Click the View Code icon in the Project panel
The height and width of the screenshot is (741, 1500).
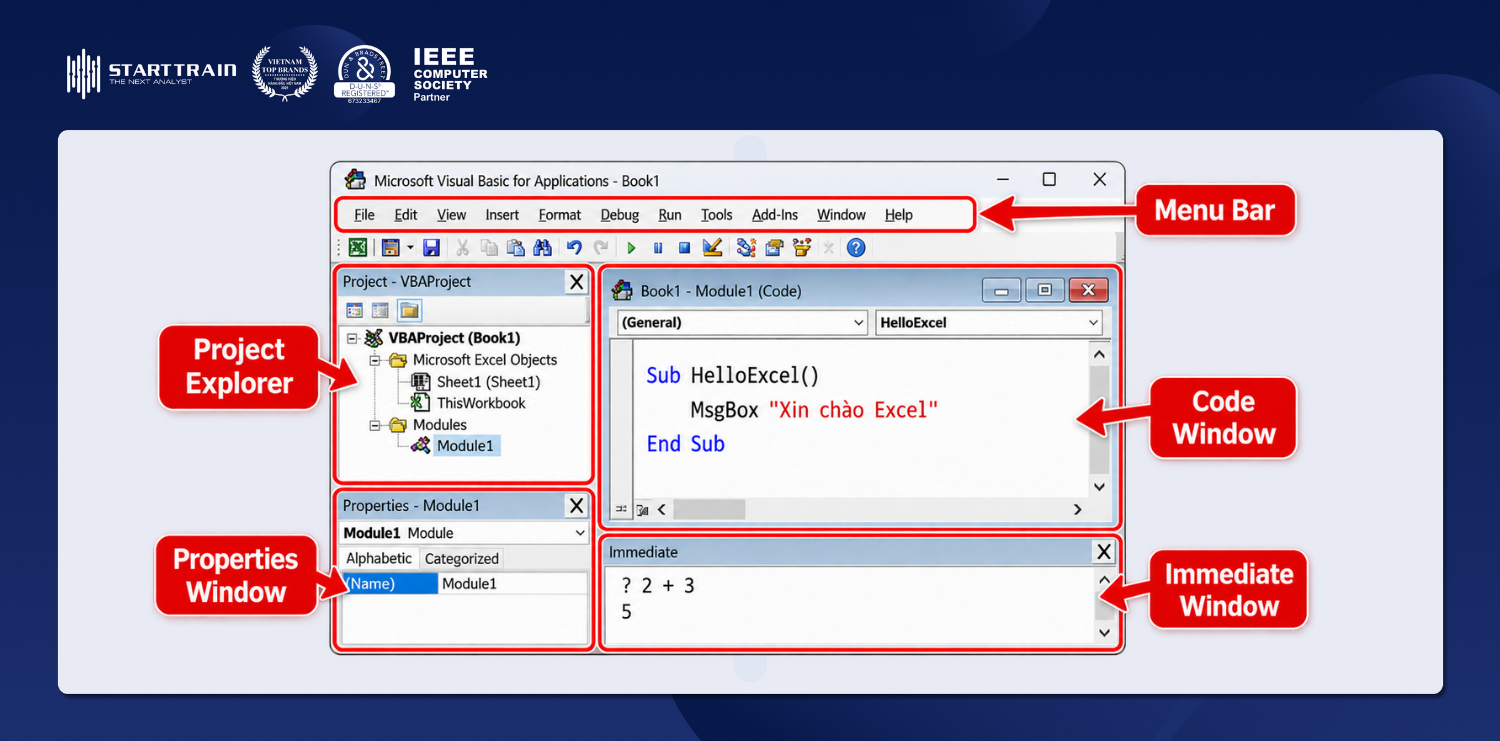tap(354, 310)
